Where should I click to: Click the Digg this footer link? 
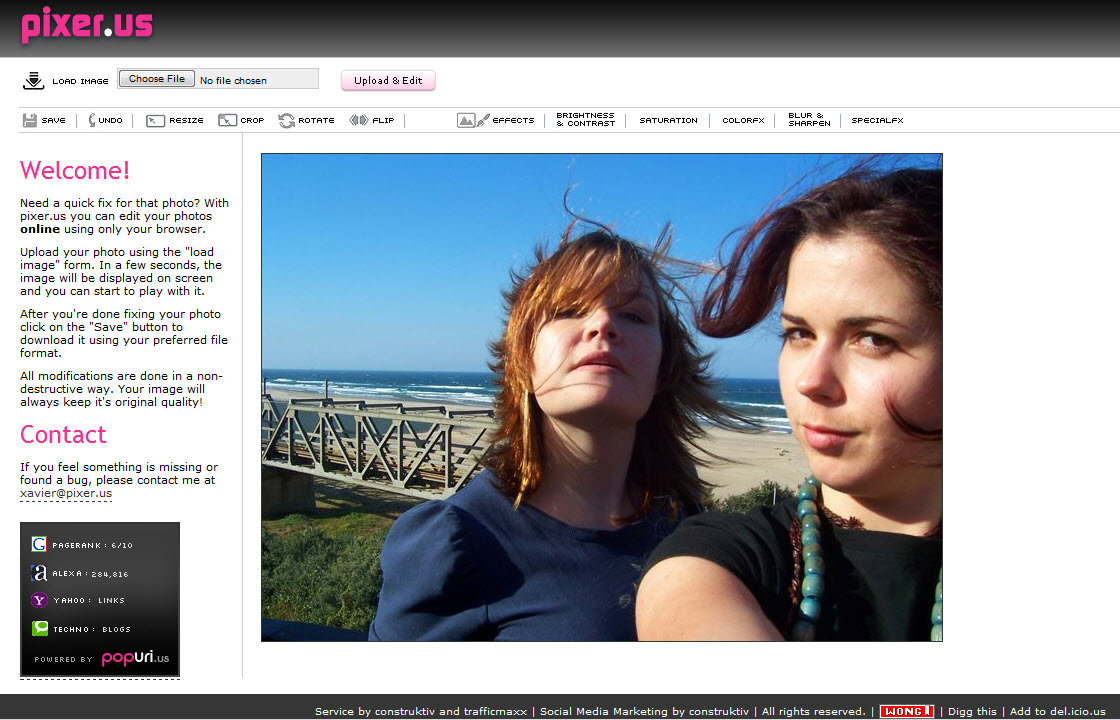click(972, 711)
